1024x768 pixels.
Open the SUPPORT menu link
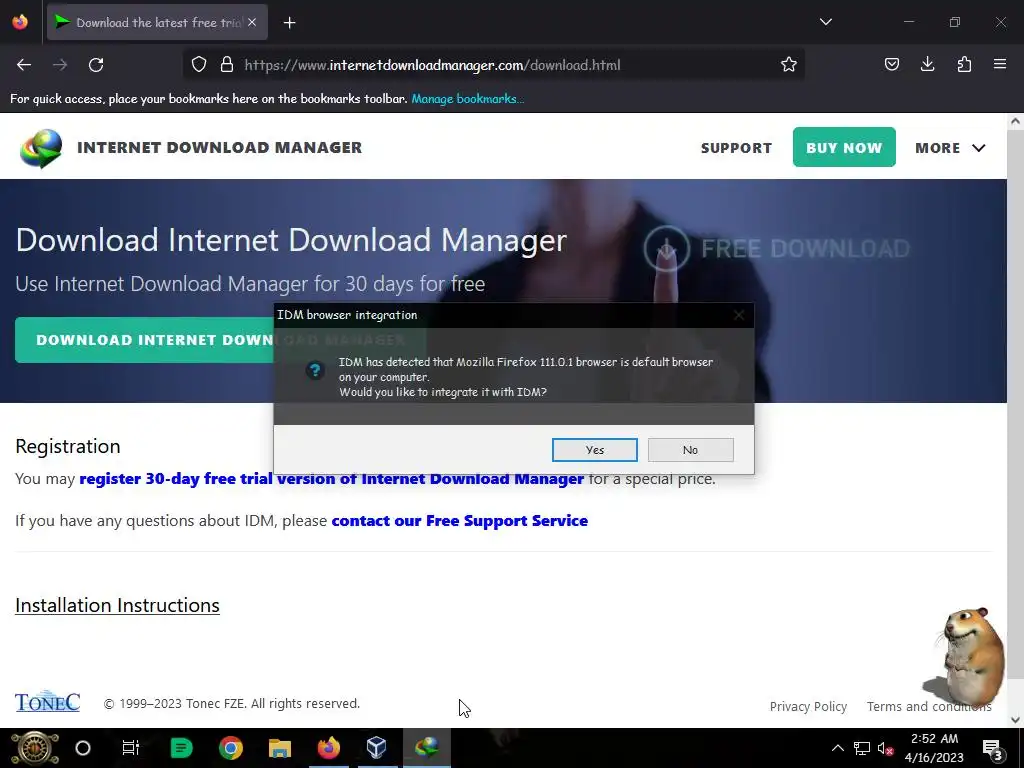tap(736, 148)
